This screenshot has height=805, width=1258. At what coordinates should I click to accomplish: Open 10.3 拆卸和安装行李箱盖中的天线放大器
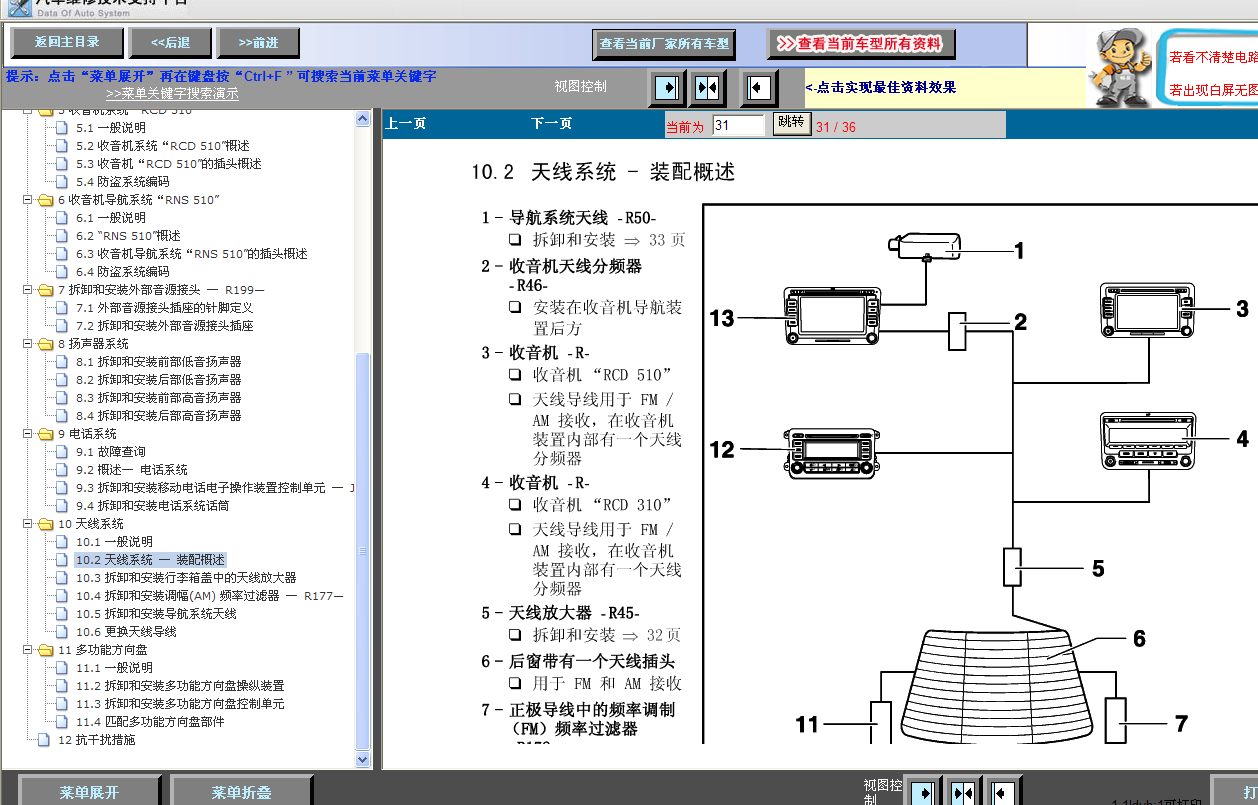(x=185, y=578)
